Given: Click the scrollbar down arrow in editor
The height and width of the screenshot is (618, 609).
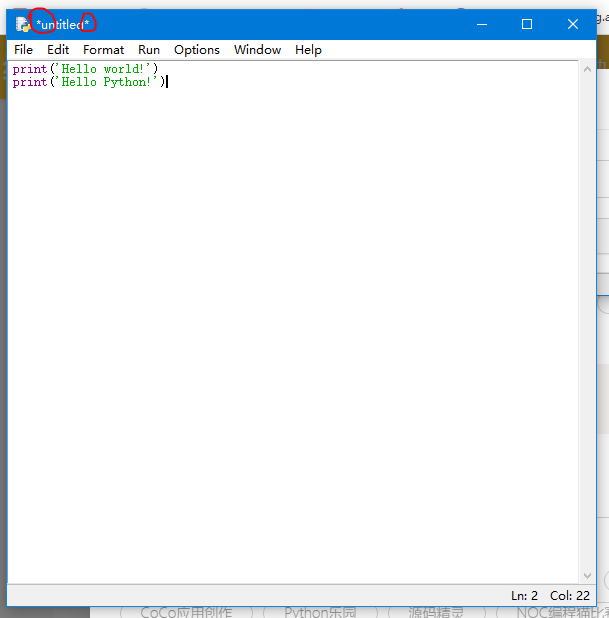Looking at the screenshot, I should [x=587, y=576].
